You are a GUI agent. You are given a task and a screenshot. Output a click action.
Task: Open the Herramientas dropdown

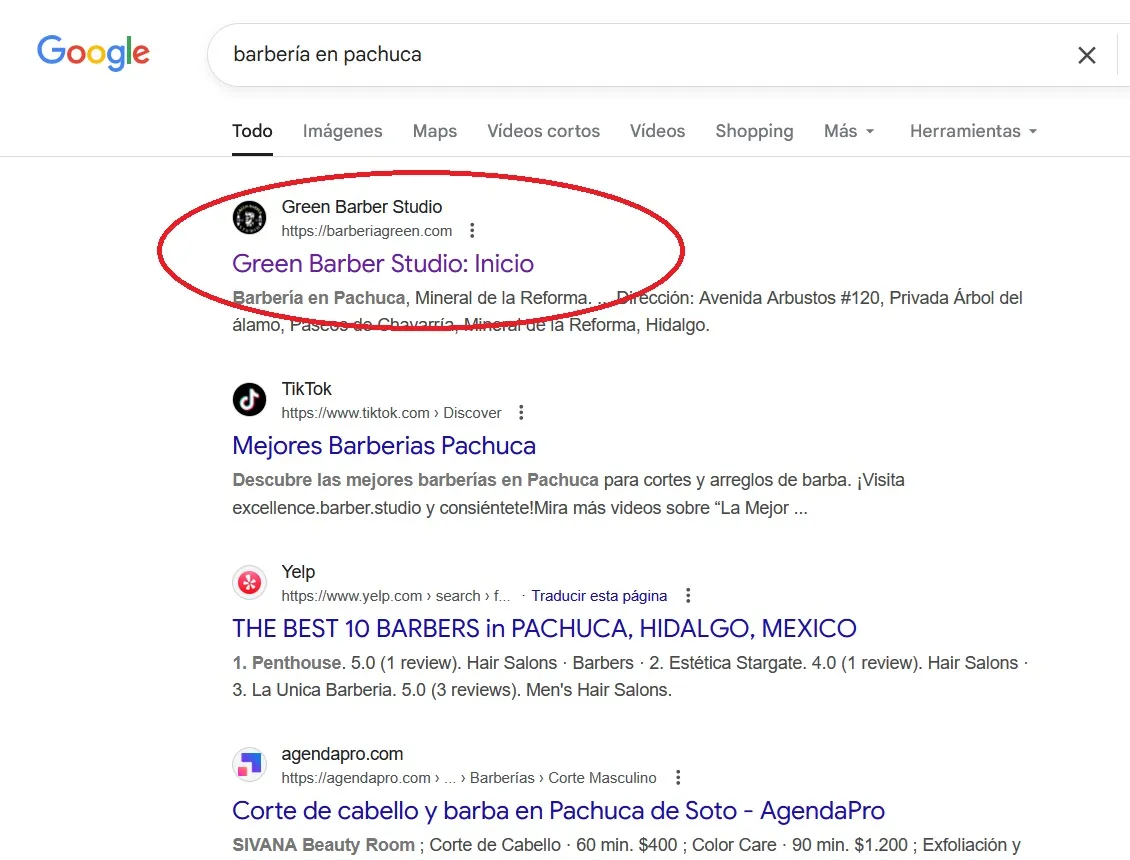click(973, 131)
